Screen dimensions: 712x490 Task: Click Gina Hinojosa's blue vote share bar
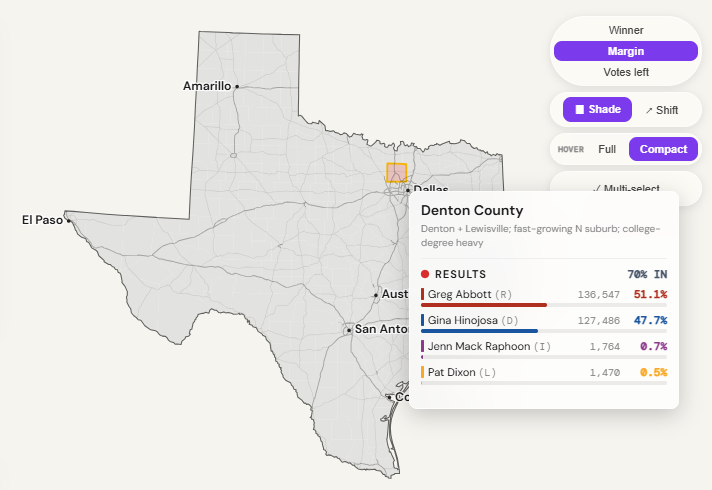(480, 331)
